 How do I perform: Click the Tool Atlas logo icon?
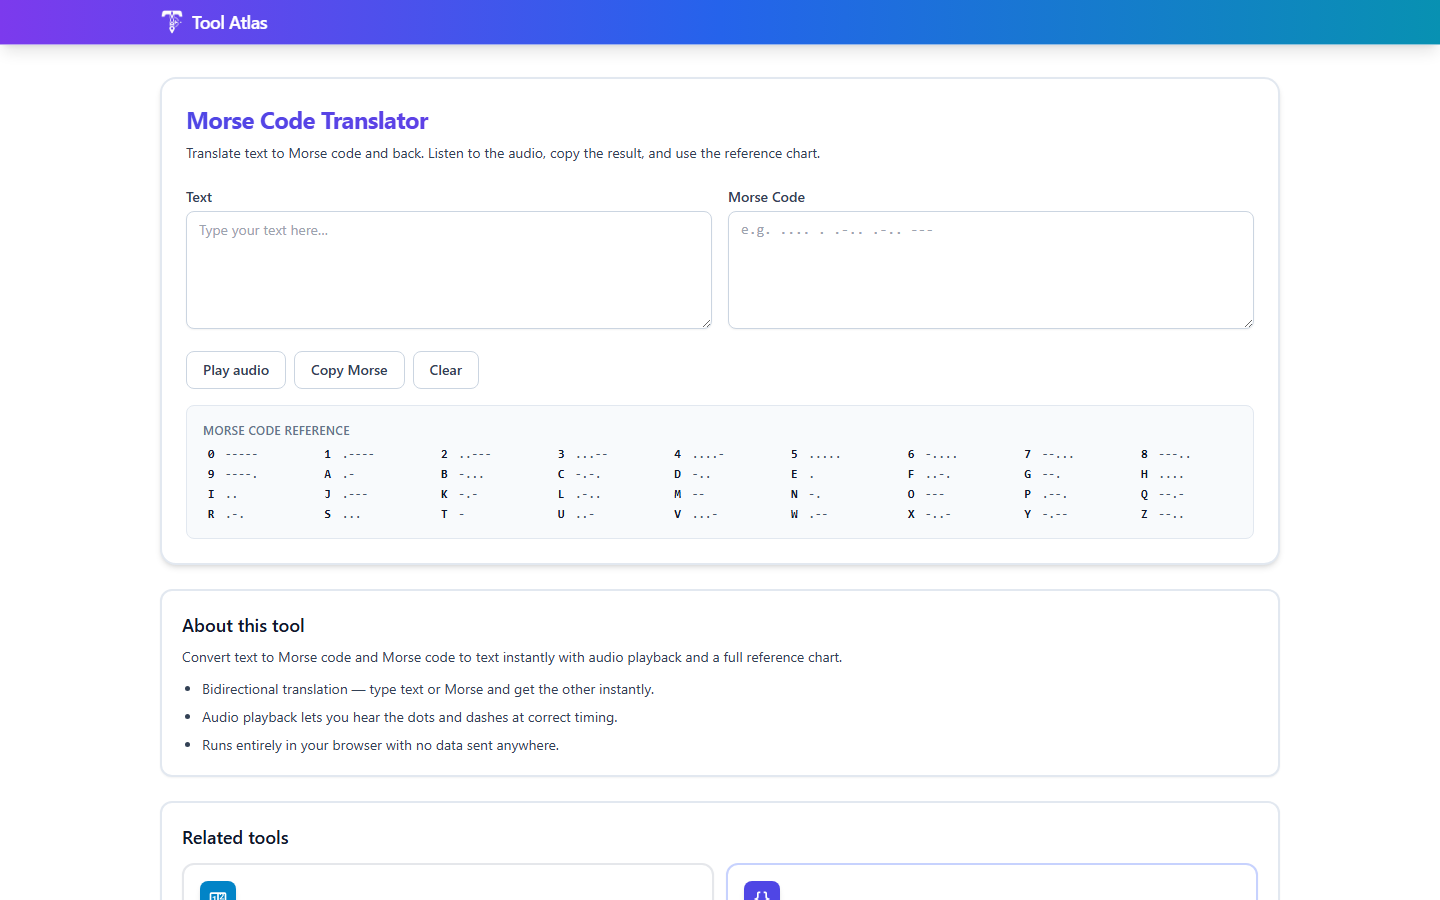coord(172,22)
